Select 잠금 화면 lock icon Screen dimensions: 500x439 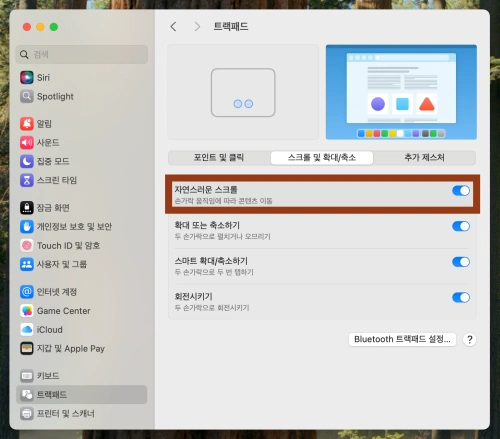(27, 208)
